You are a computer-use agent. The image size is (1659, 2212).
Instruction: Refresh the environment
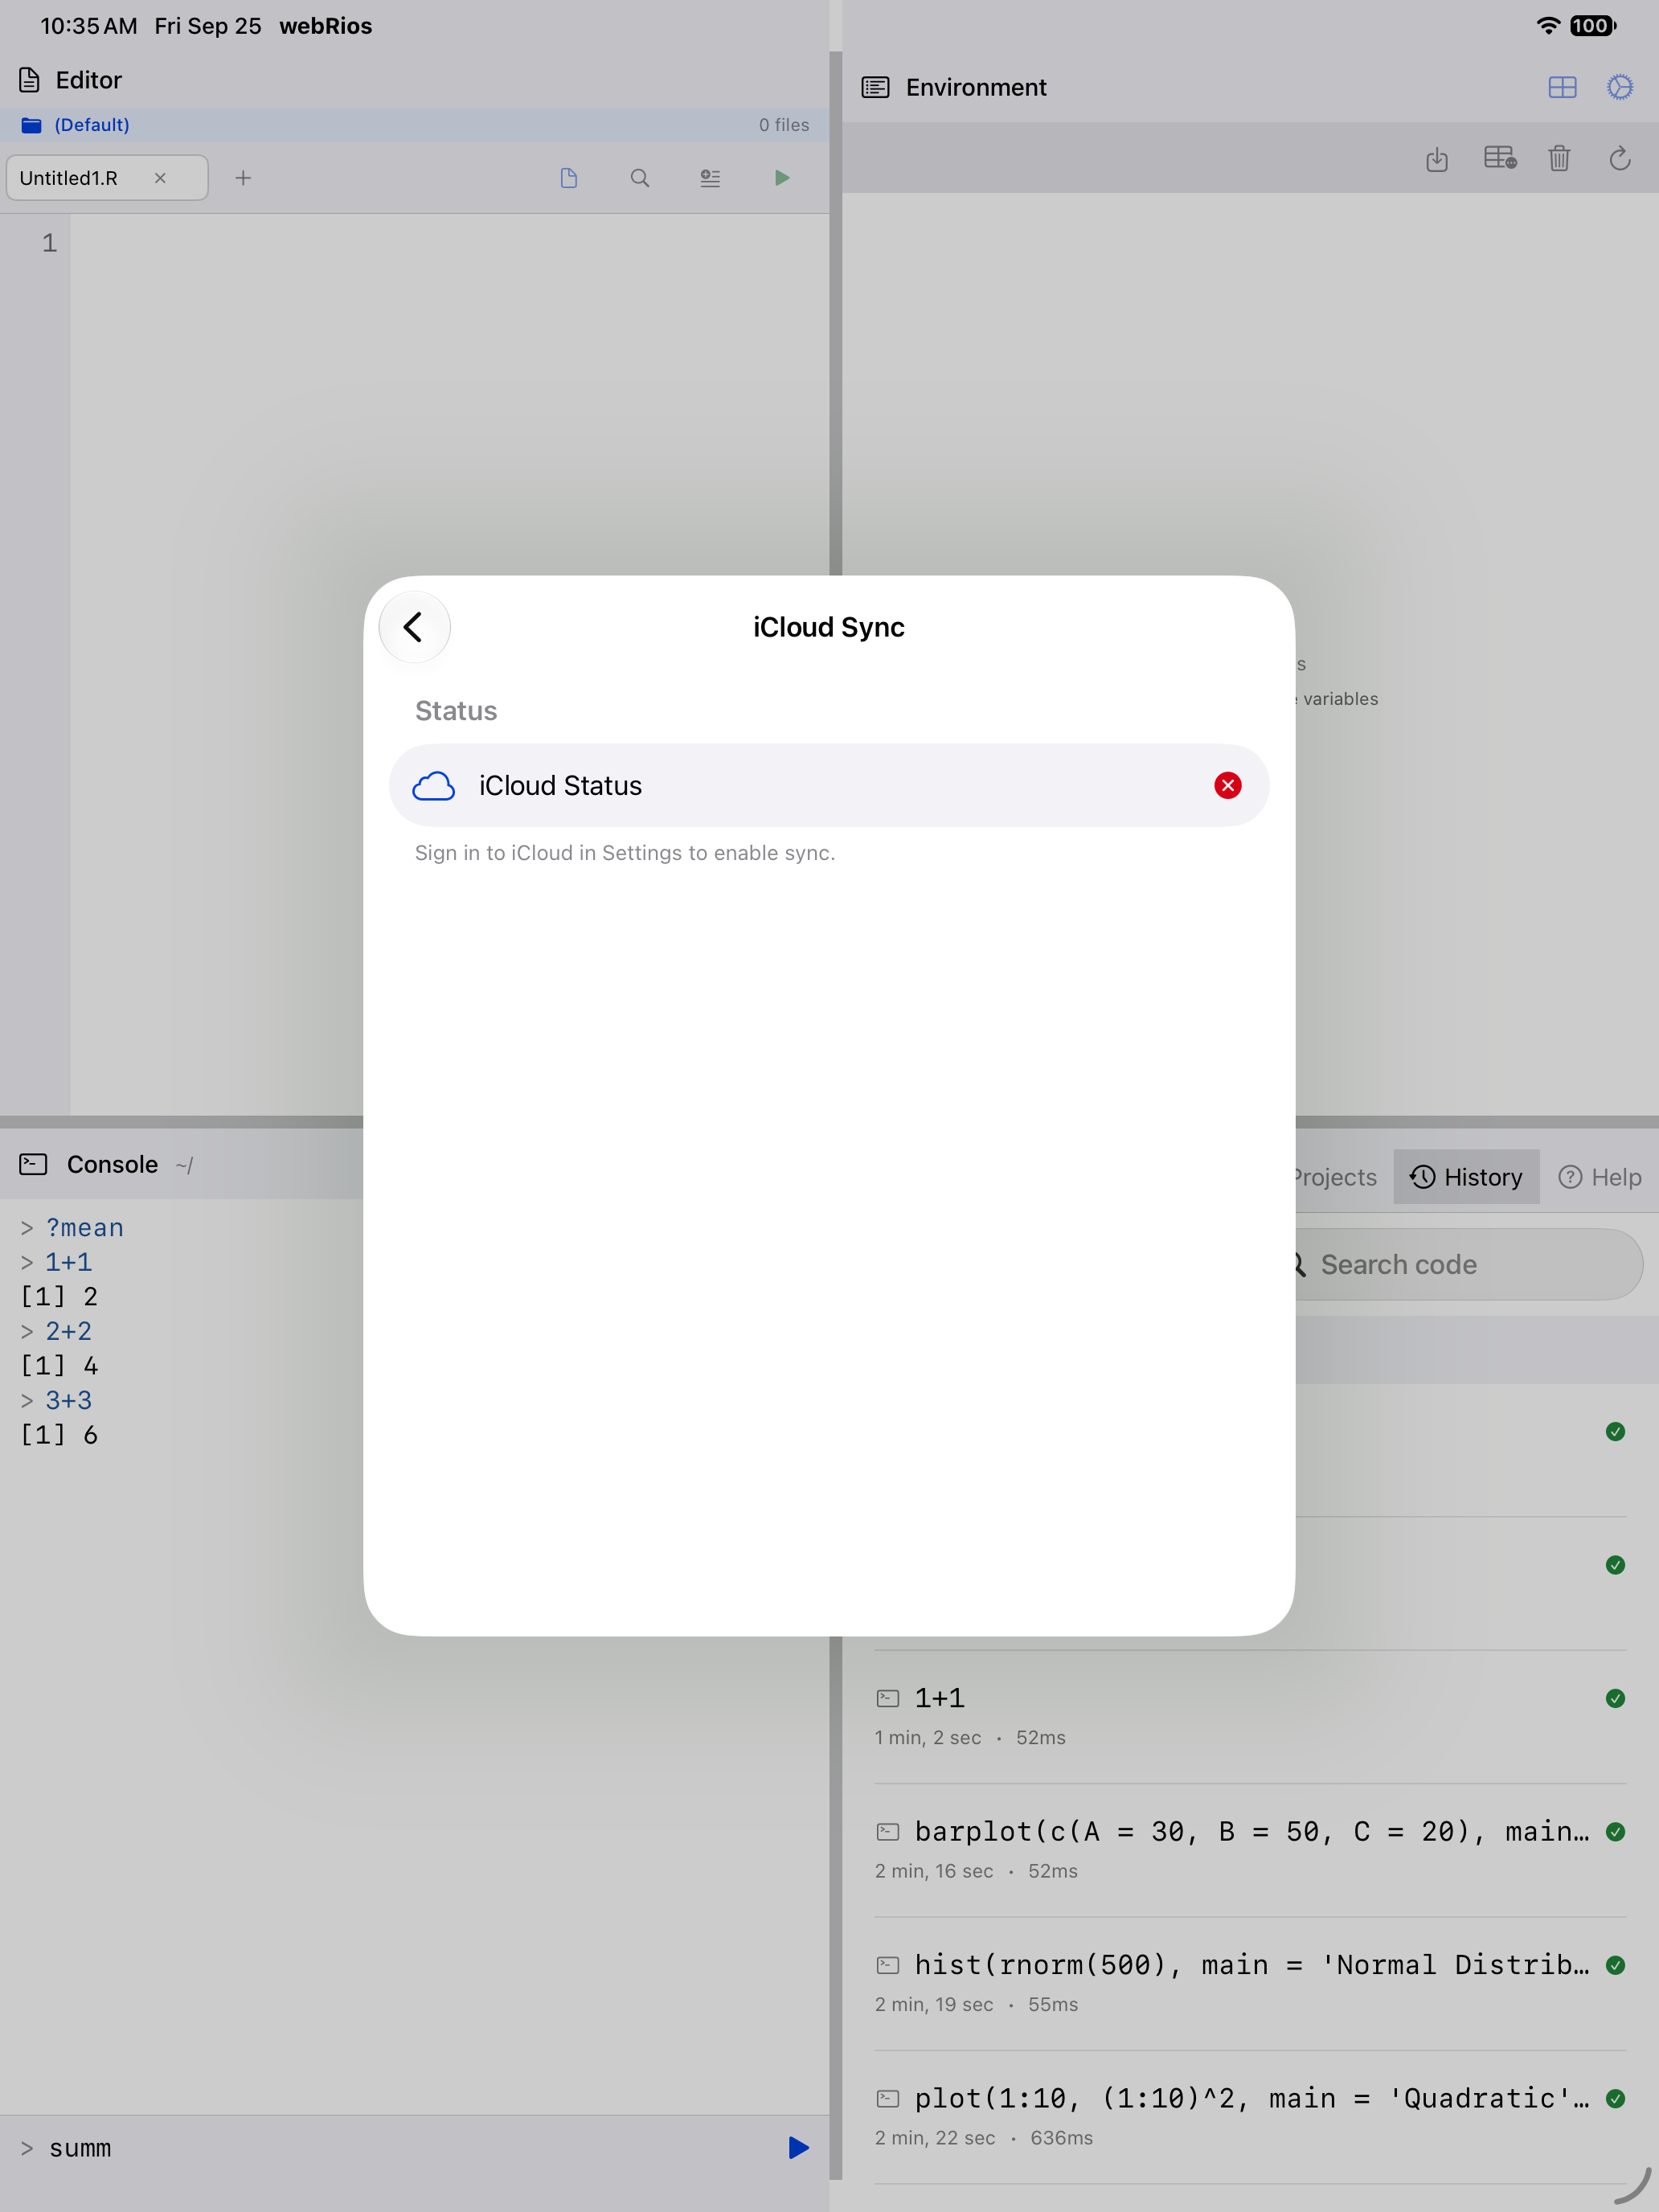pyautogui.click(x=1620, y=158)
